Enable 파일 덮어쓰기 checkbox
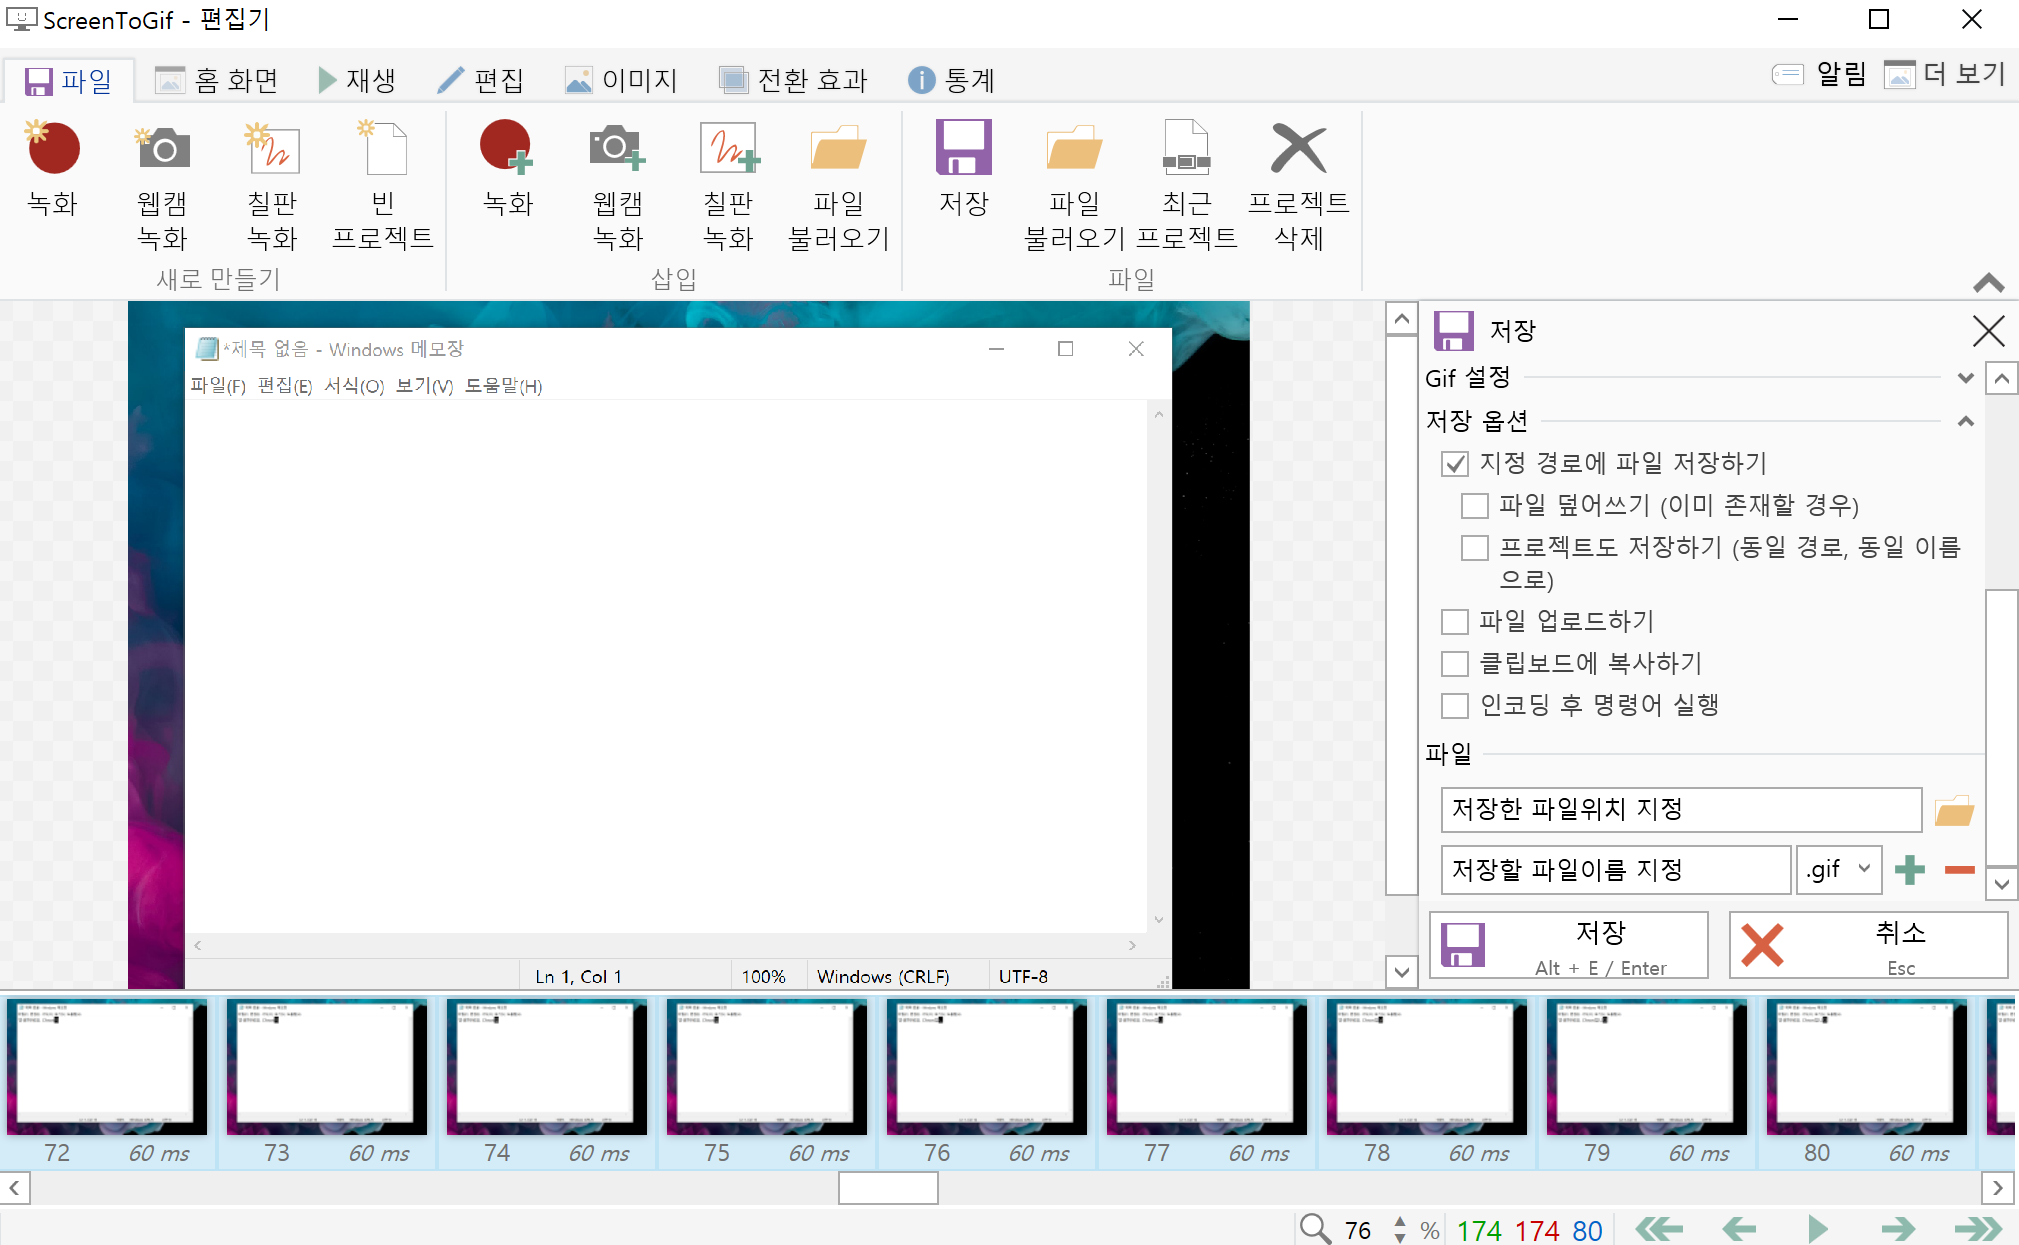 [1474, 506]
